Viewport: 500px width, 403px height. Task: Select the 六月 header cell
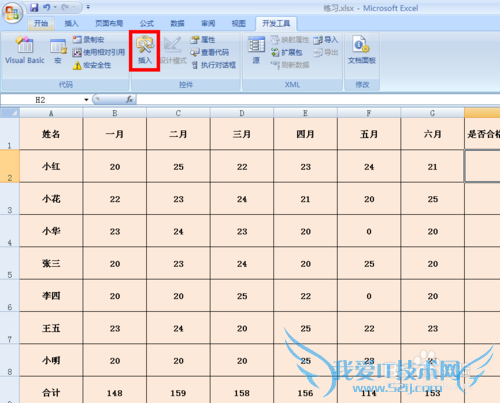click(x=432, y=134)
